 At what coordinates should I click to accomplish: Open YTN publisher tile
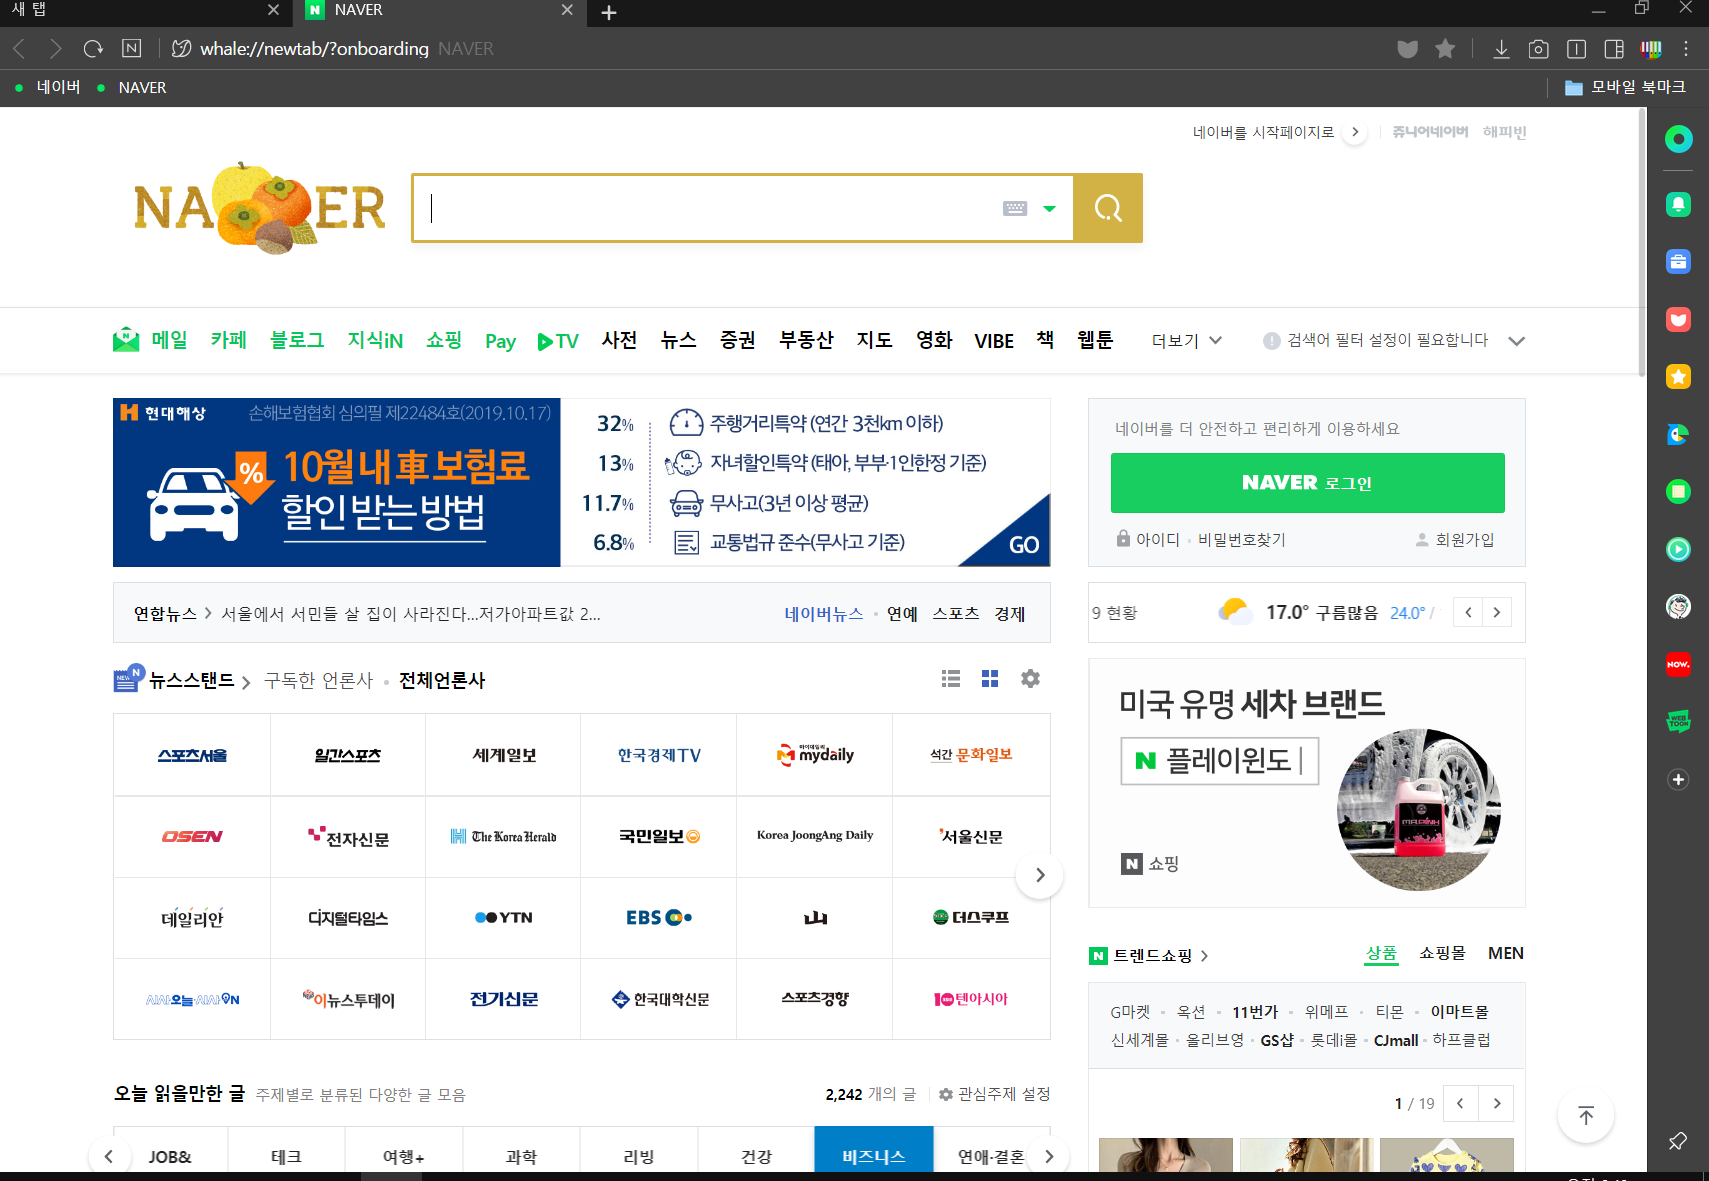pyautogui.click(x=503, y=918)
